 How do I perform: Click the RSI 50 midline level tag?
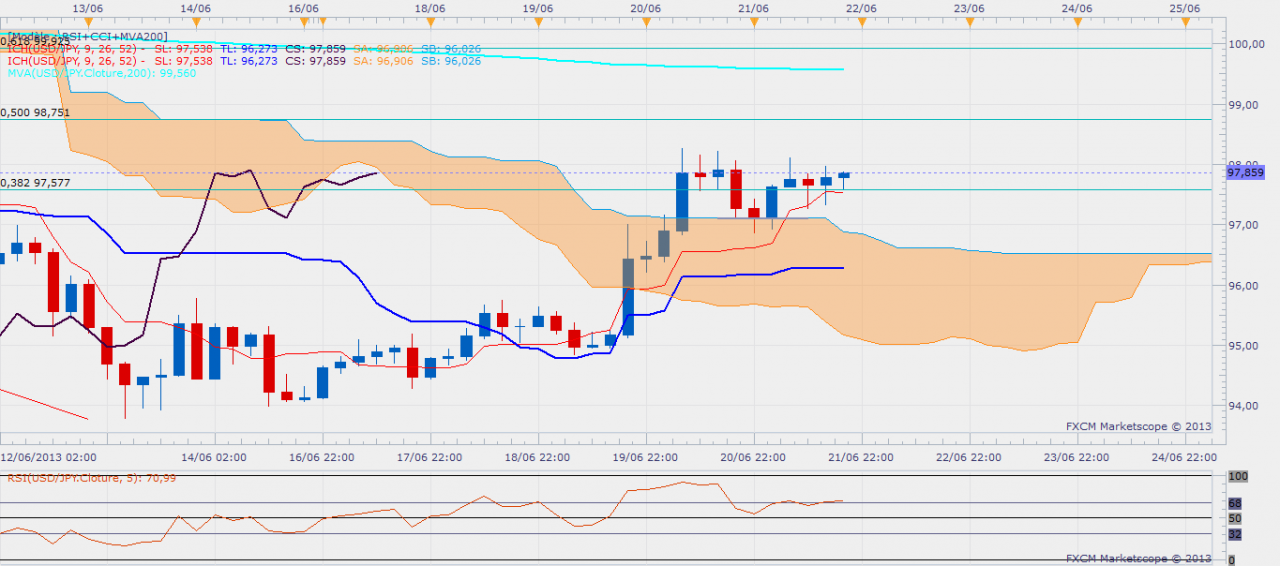point(1234,519)
